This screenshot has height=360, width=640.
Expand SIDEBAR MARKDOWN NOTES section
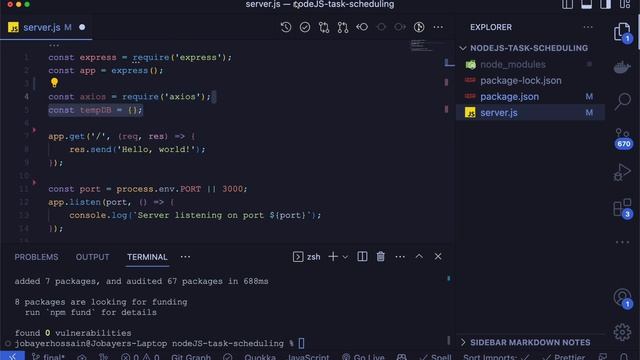[530, 342]
